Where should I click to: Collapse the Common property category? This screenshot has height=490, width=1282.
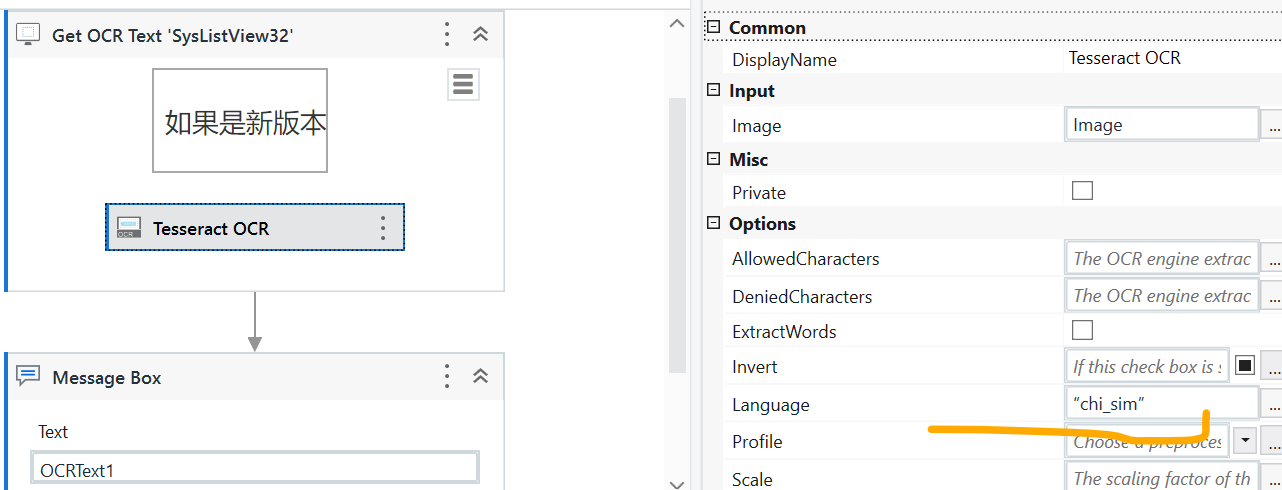(x=713, y=27)
